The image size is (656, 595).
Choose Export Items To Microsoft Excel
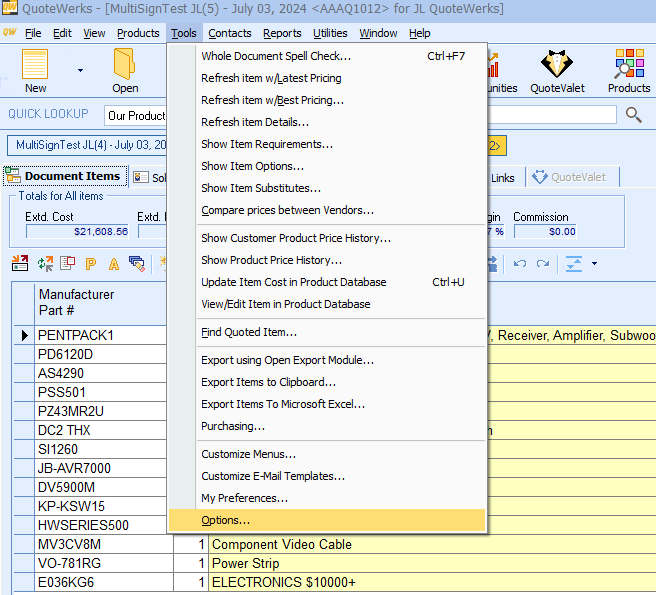click(327, 404)
